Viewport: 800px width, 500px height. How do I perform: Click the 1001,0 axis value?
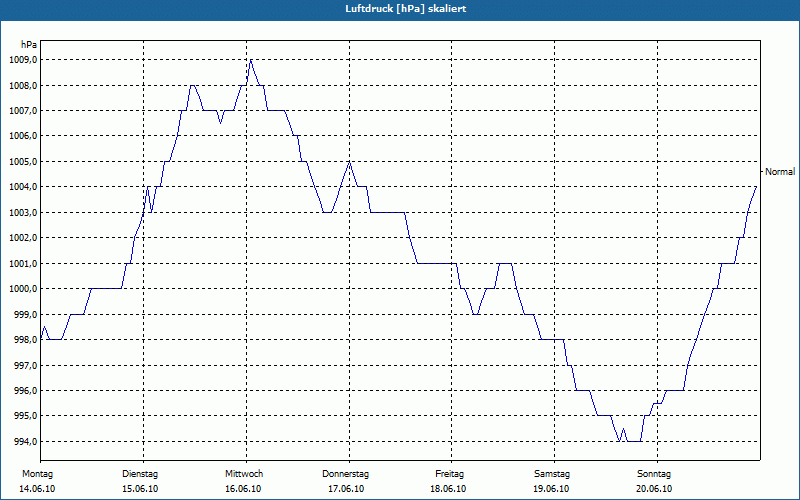coord(23,264)
